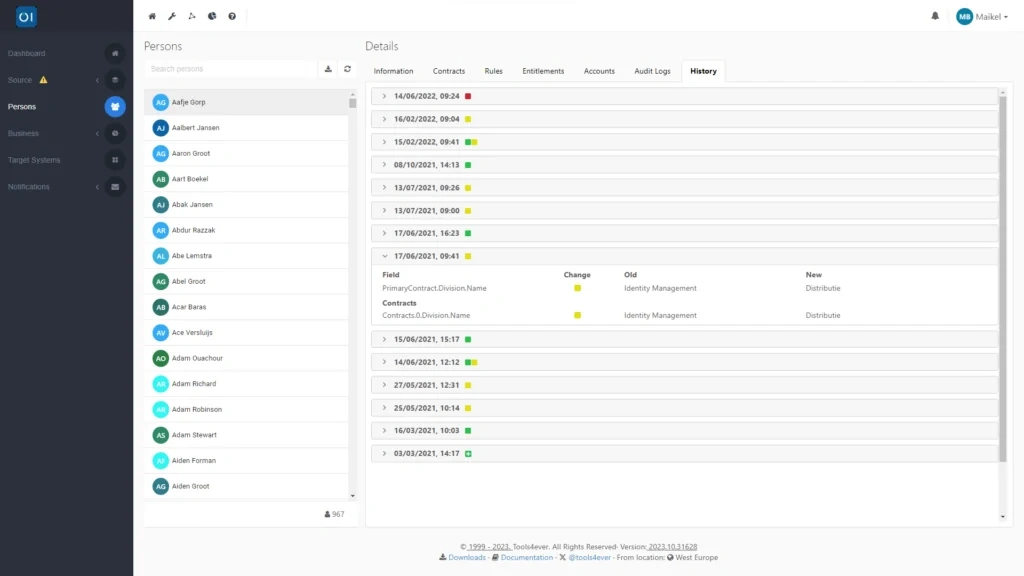Open the reports pie-chart icon
The width and height of the screenshot is (1024, 576).
tap(212, 16)
